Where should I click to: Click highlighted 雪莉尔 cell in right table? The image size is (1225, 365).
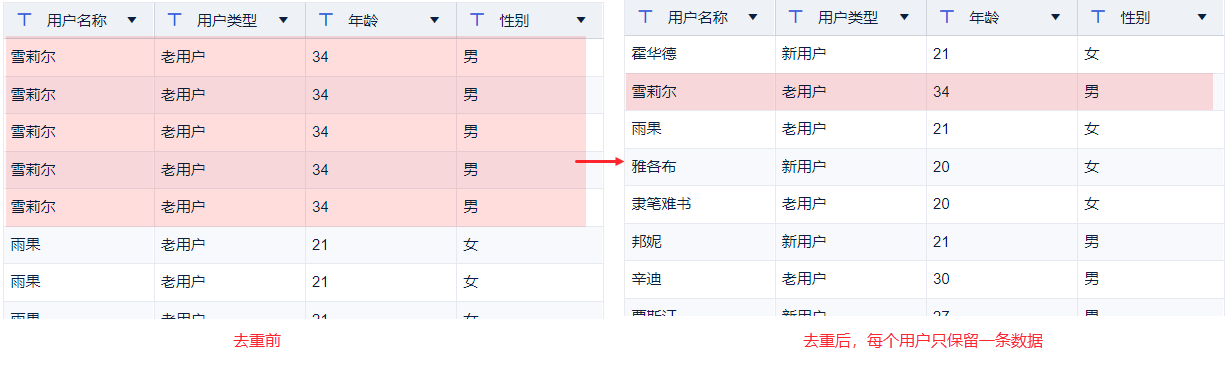click(700, 91)
